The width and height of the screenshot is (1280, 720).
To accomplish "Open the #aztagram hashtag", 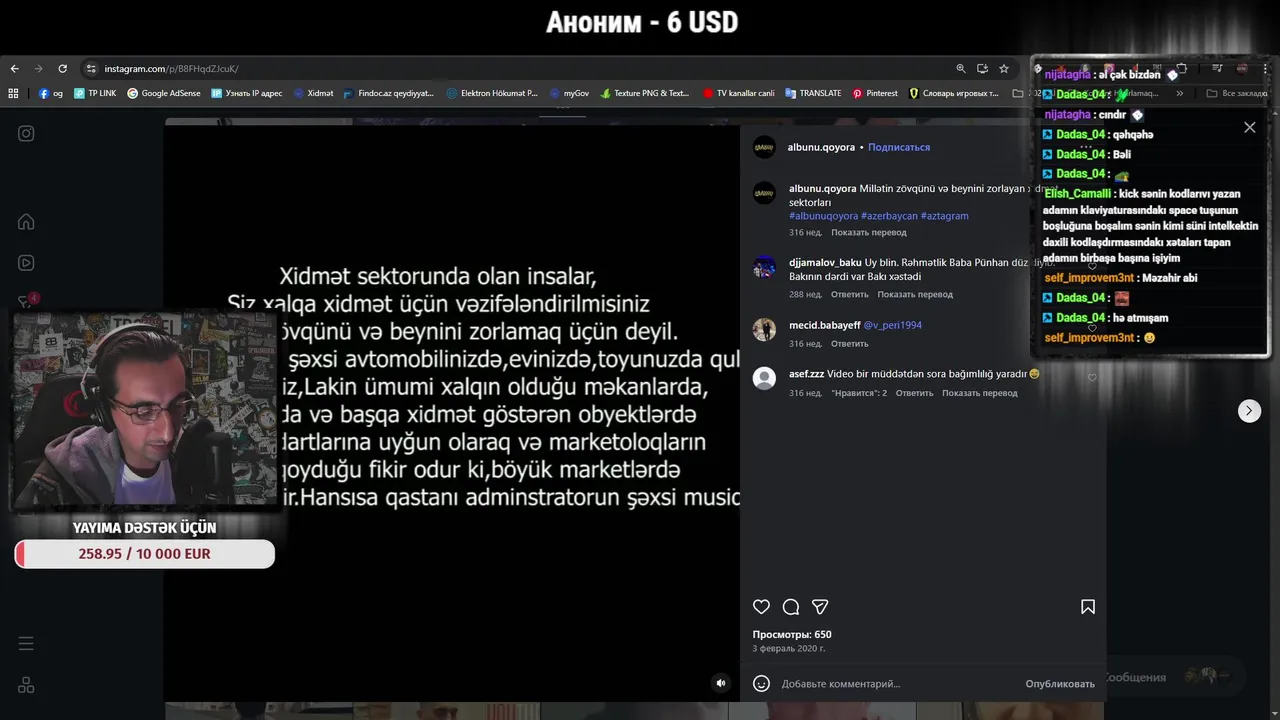I will click(x=945, y=216).
